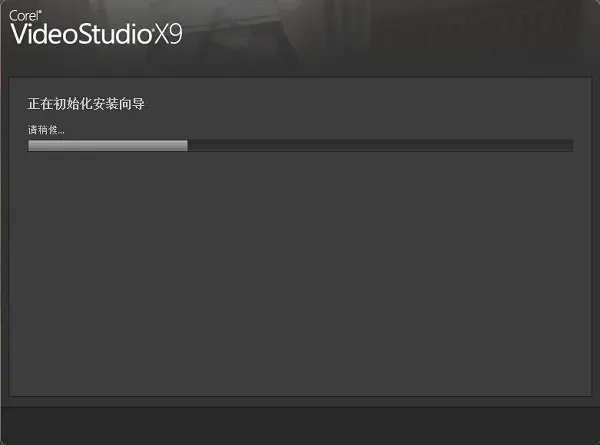Click the Corel brand name in logo

coord(24,16)
